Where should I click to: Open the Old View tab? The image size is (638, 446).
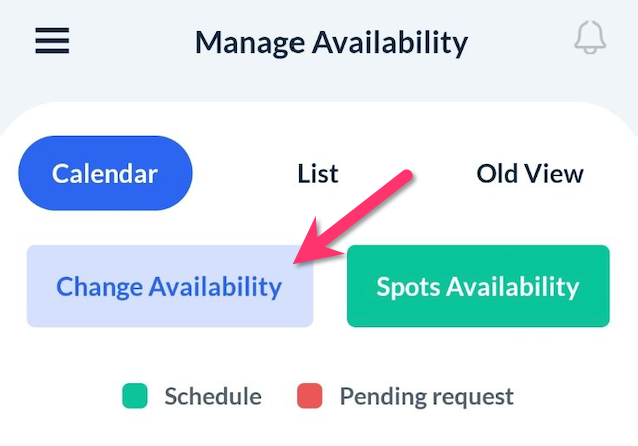coord(529,173)
